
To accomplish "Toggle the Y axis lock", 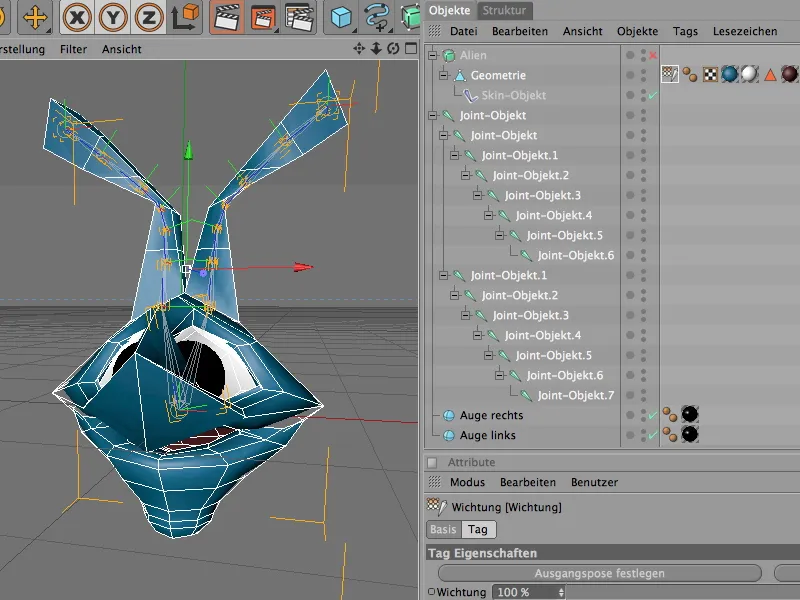I will (x=113, y=17).
